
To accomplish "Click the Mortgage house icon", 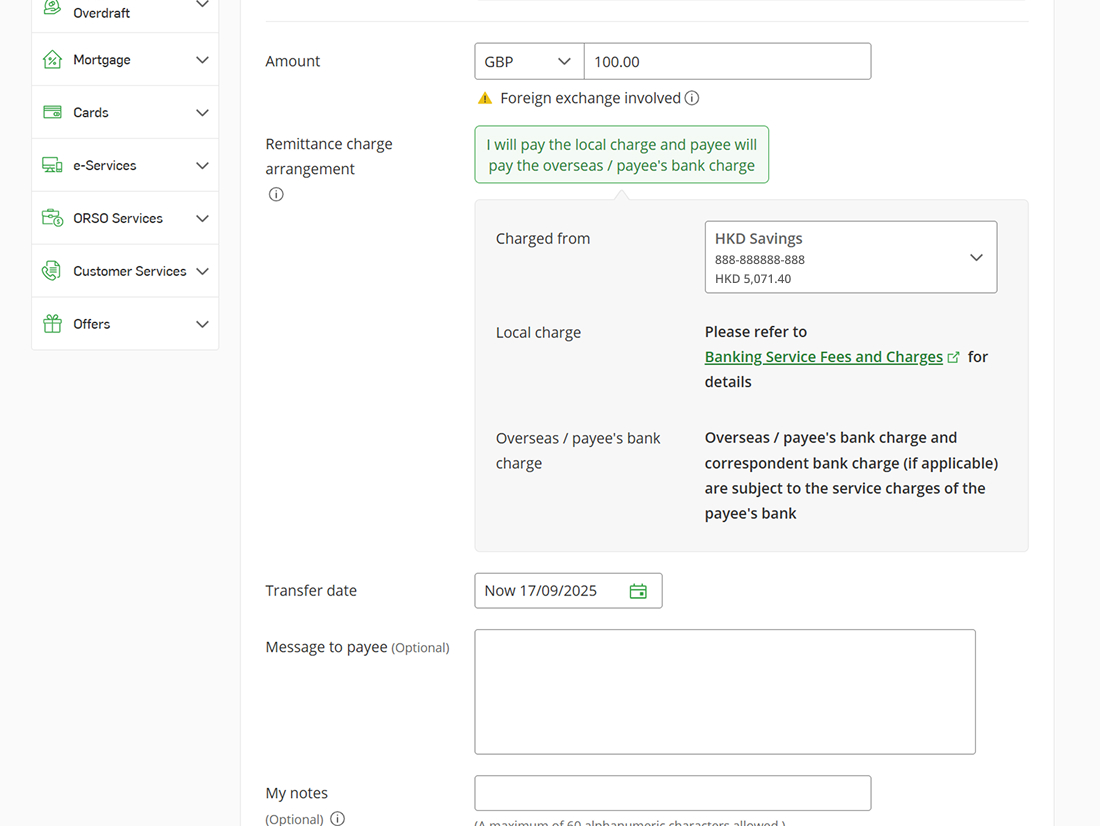I will 52,58.
